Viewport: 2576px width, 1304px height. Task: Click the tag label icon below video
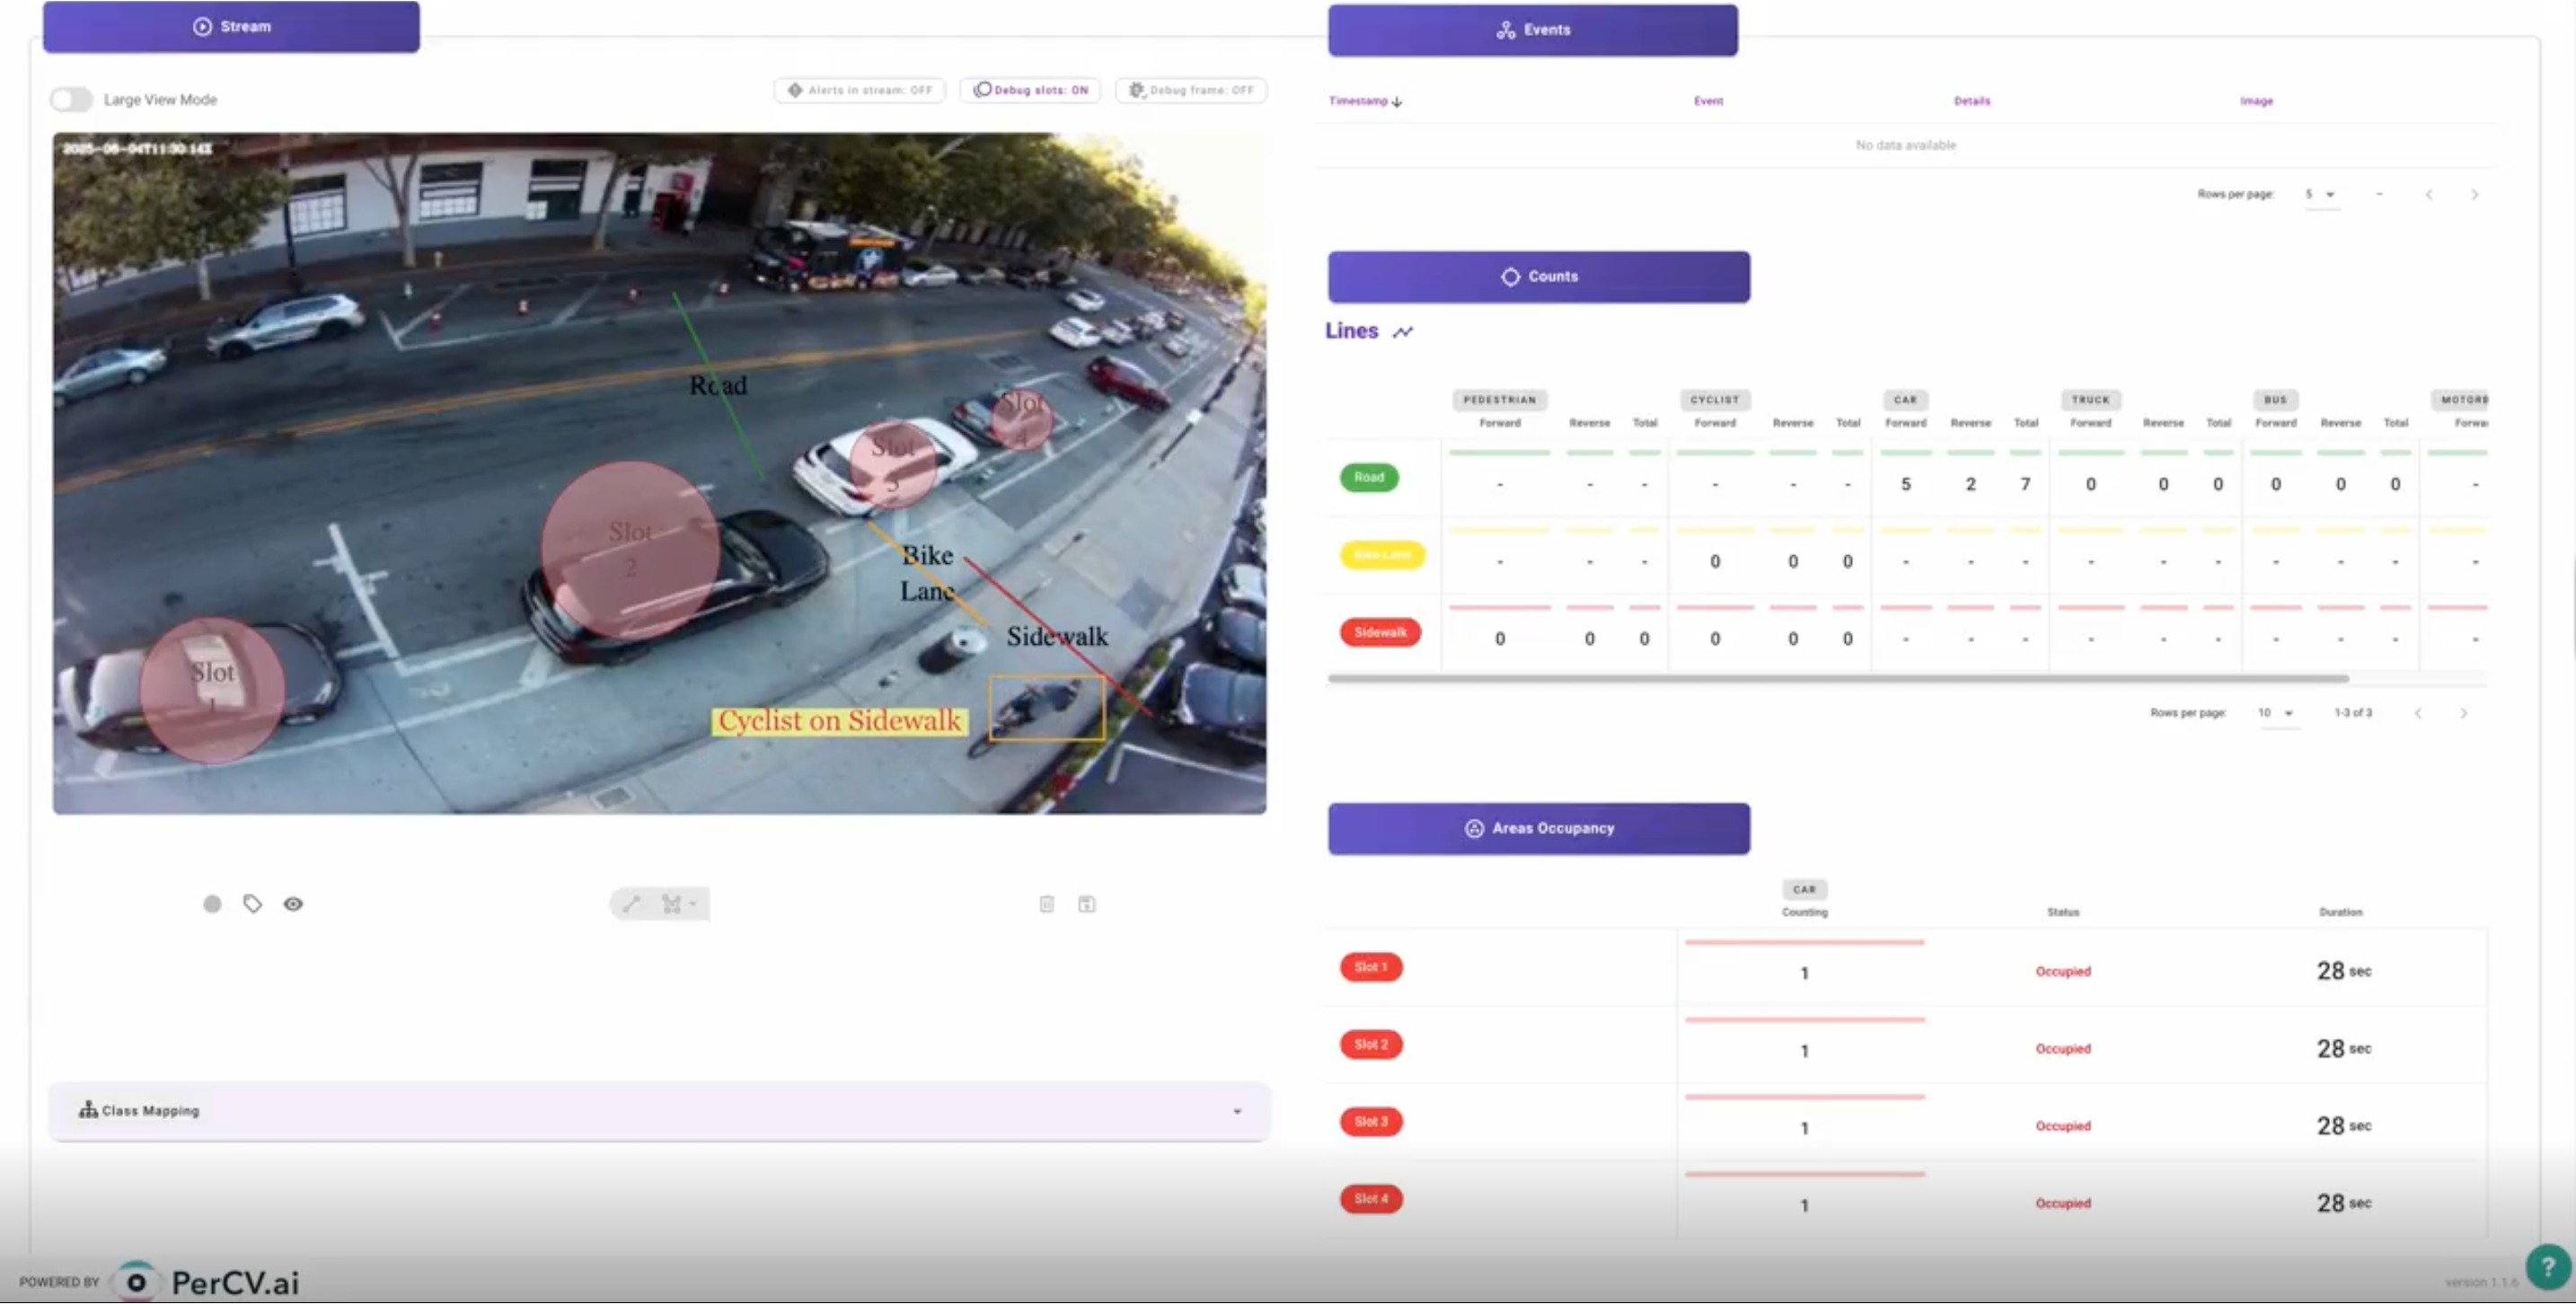click(252, 904)
